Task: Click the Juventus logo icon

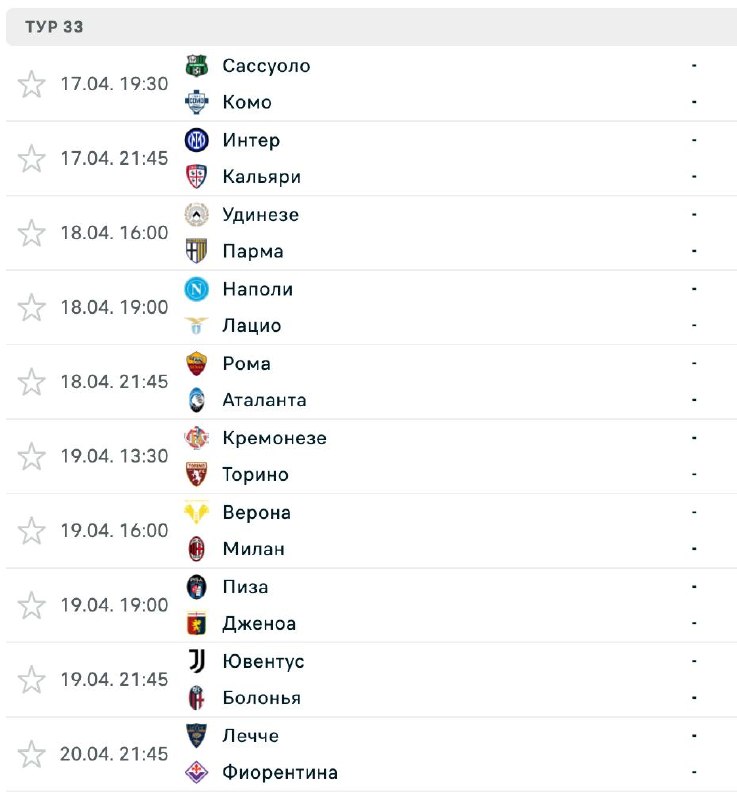Action: point(196,661)
